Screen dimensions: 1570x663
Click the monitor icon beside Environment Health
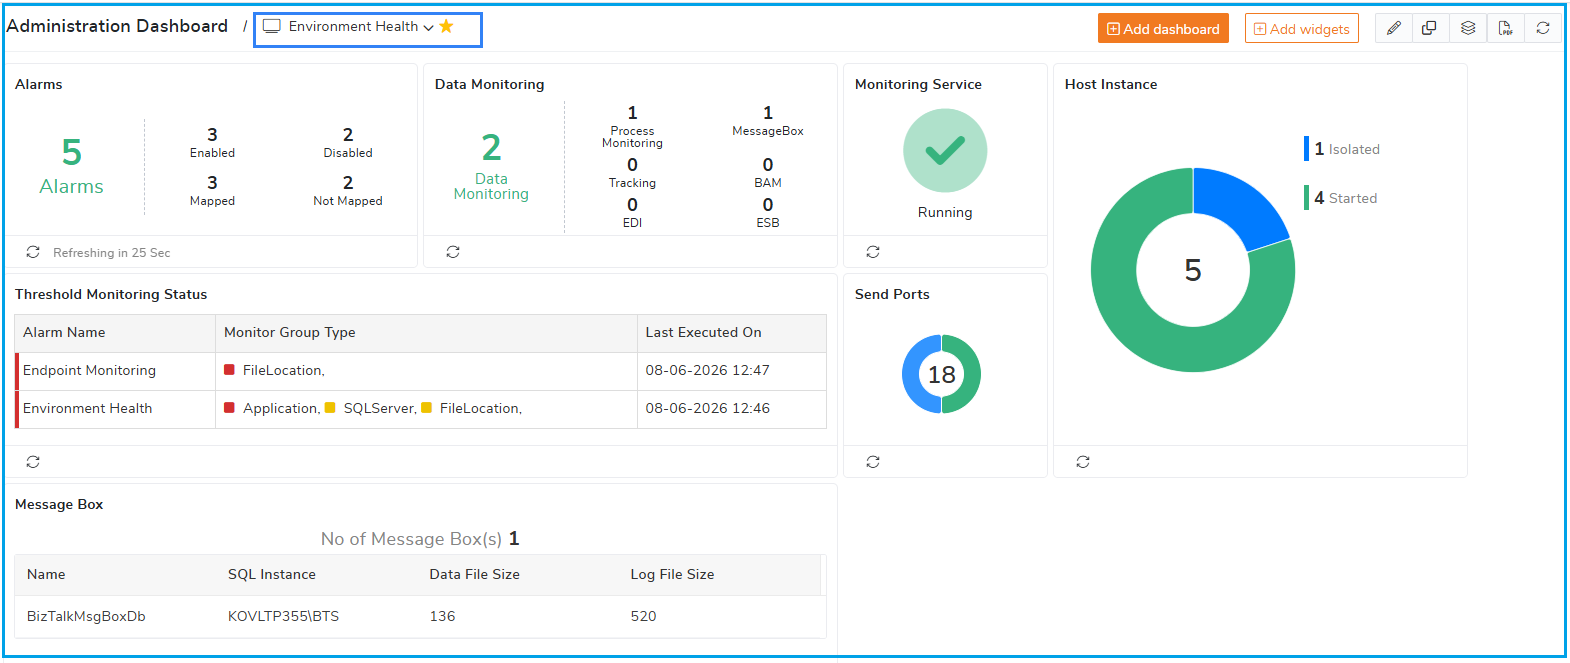point(271,26)
